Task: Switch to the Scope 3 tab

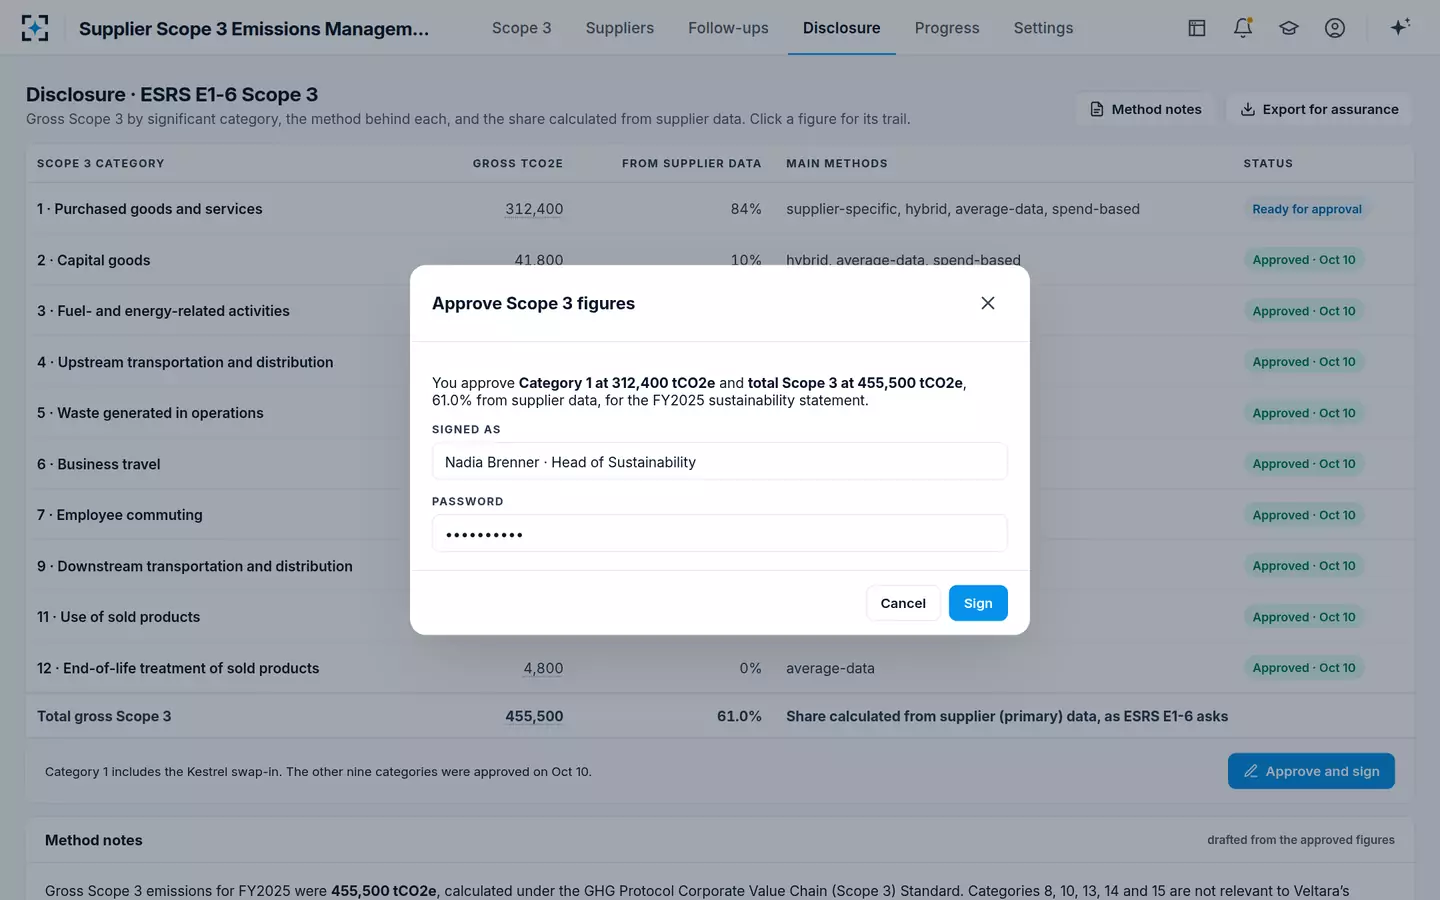Action: 521,28
